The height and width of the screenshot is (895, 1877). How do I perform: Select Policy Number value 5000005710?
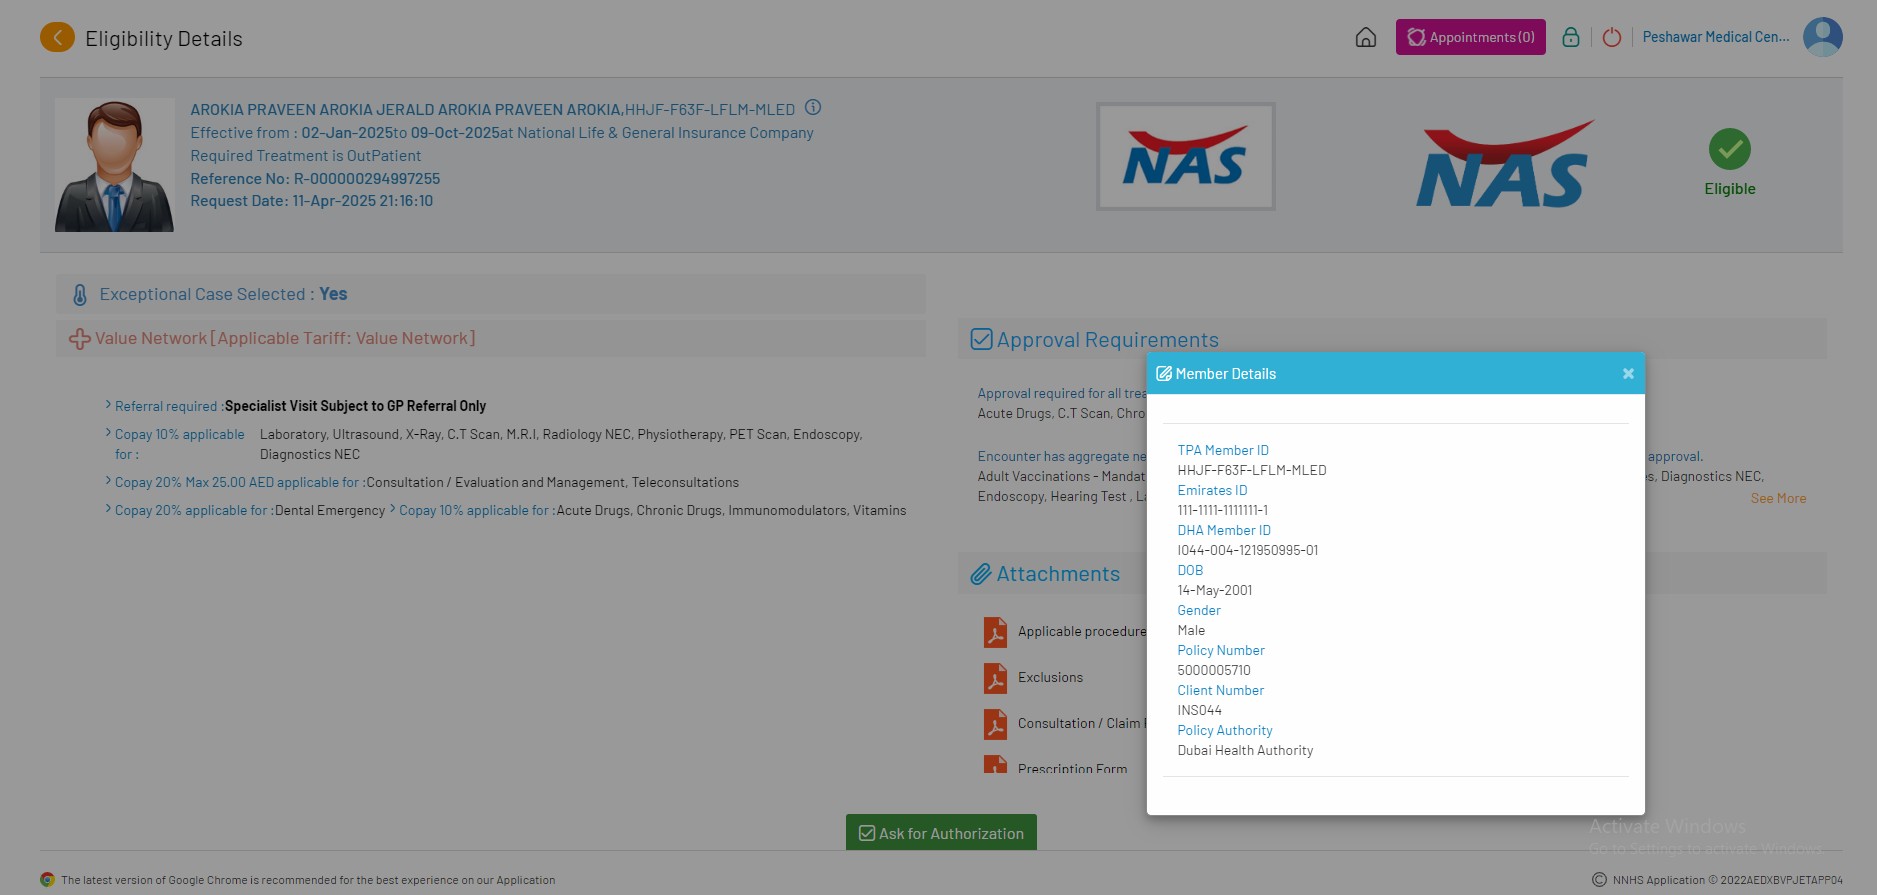tap(1214, 670)
